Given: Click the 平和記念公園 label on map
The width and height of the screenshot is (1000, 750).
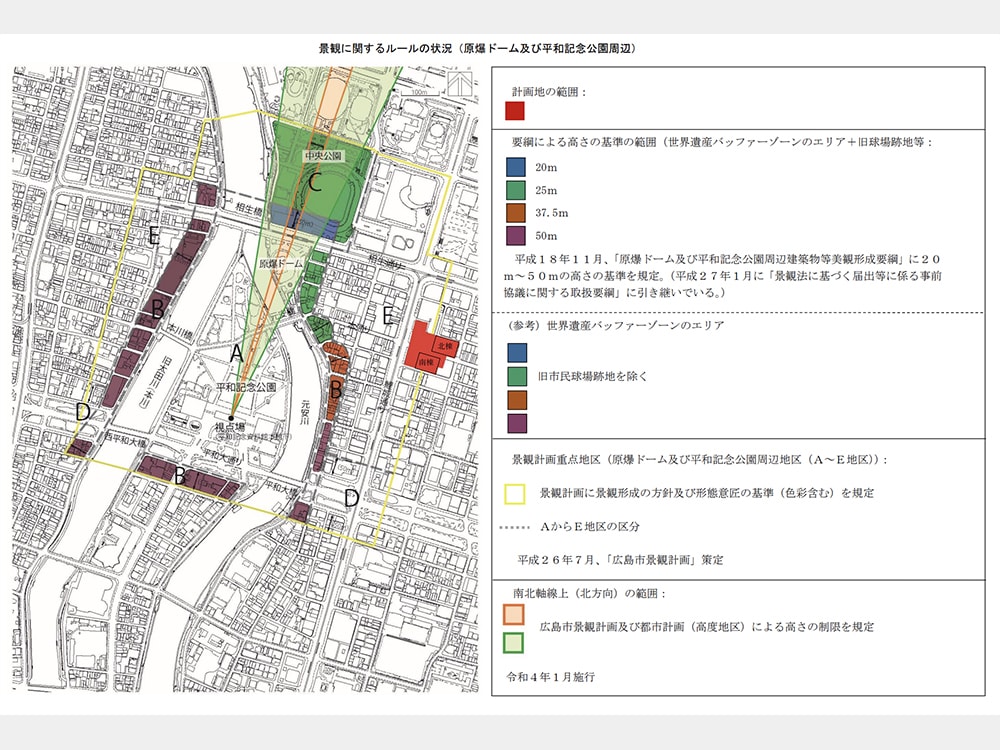Looking at the screenshot, I should tap(247, 386).
